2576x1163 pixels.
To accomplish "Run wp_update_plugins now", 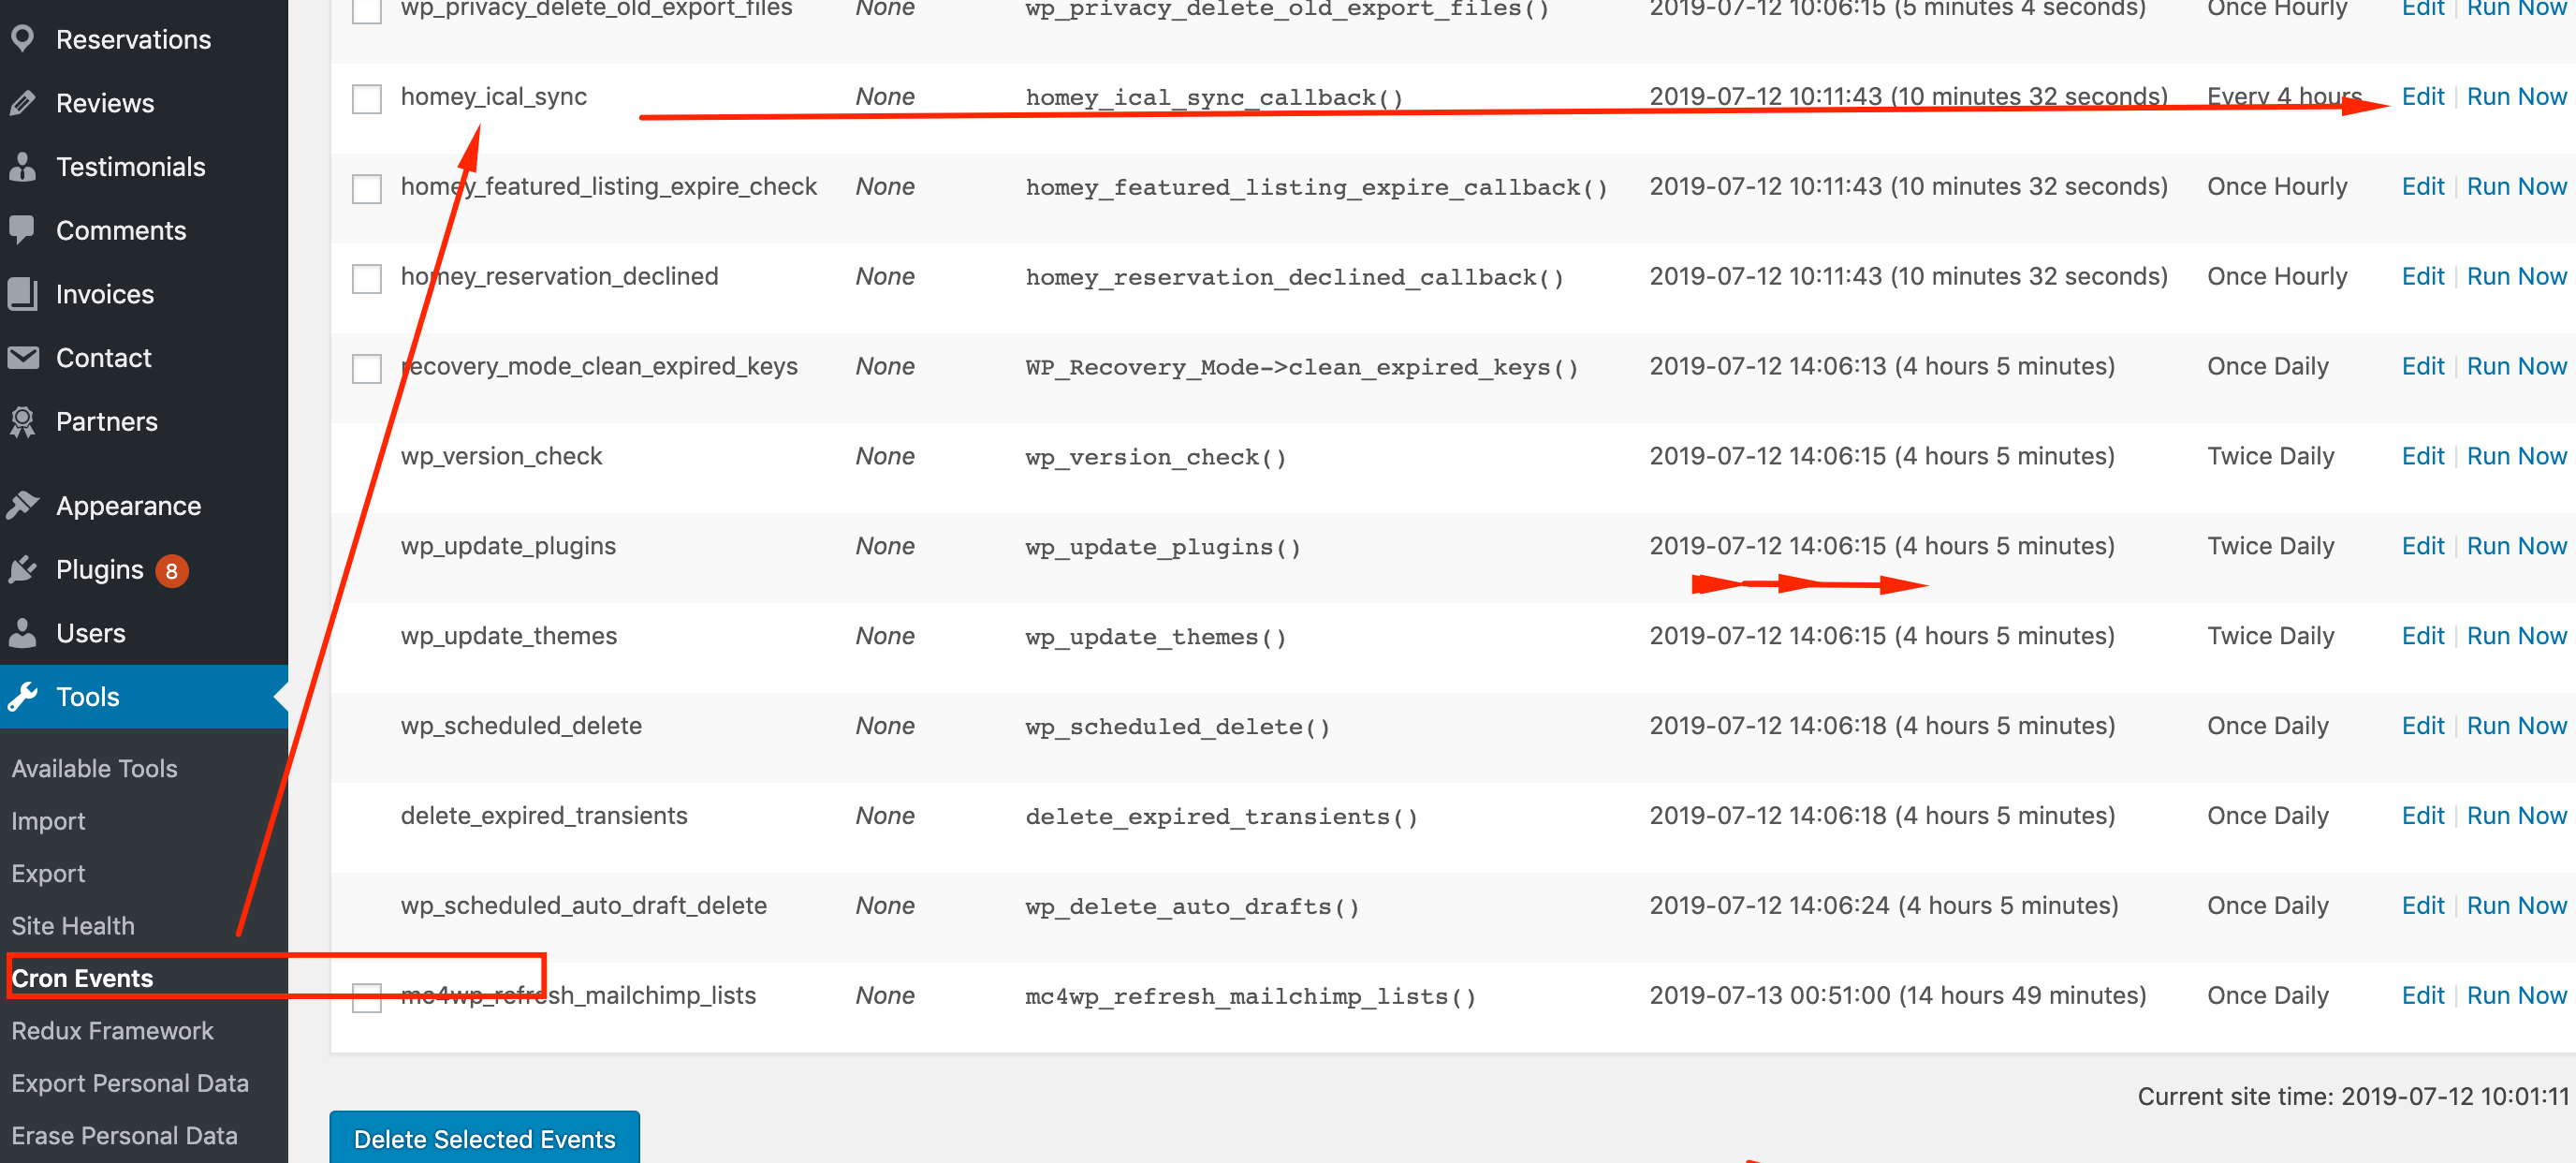I will [x=2516, y=546].
